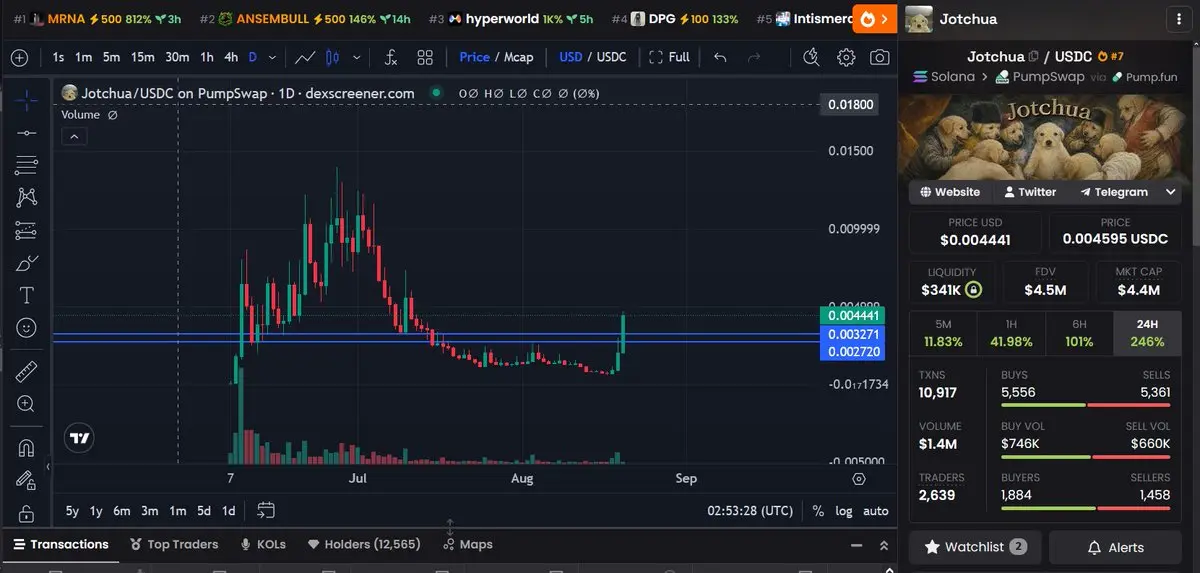Viewport: 1200px width, 573px height.
Task: Toggle auto scale mode
Action: (x=876, y=511)
